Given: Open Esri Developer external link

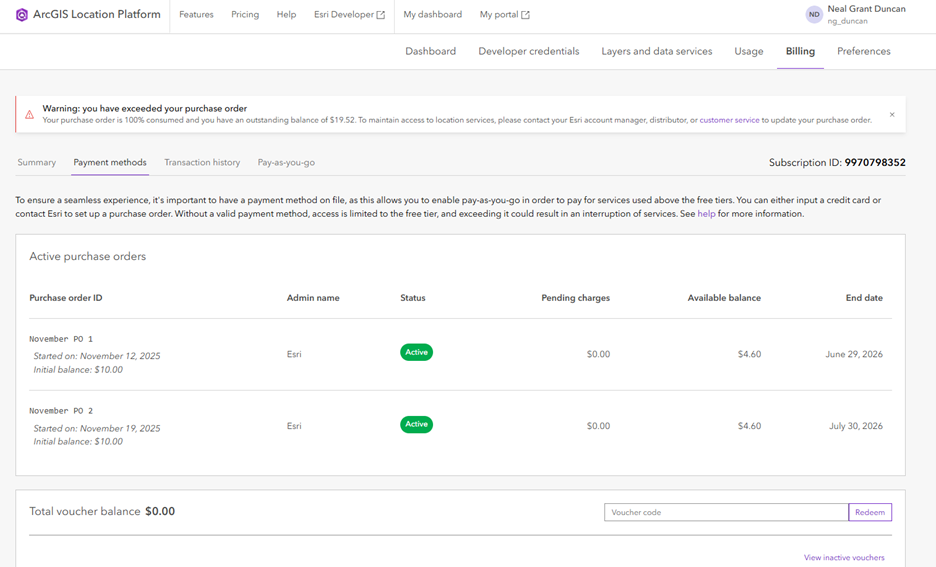Looking at the screenshot, I should [349, 15].
